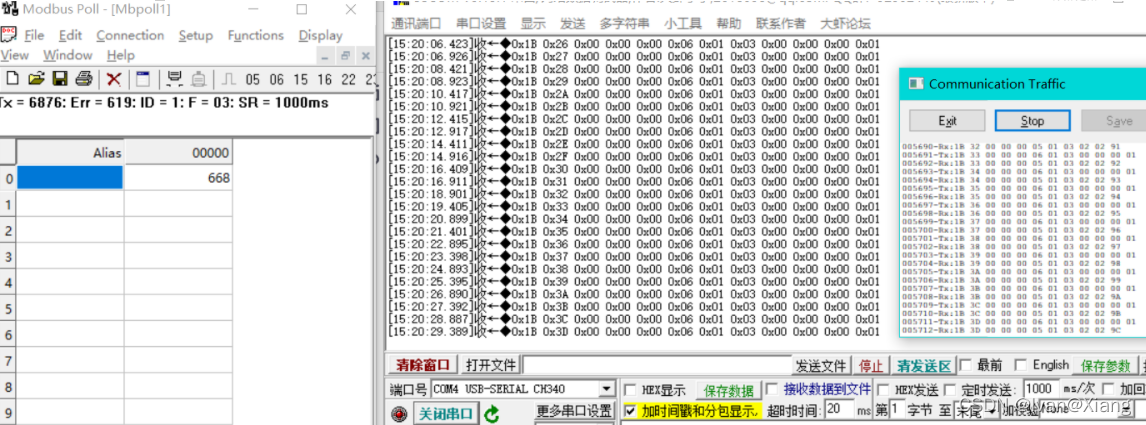Click the Modbus Poll title bar app icon

point(10,9)
